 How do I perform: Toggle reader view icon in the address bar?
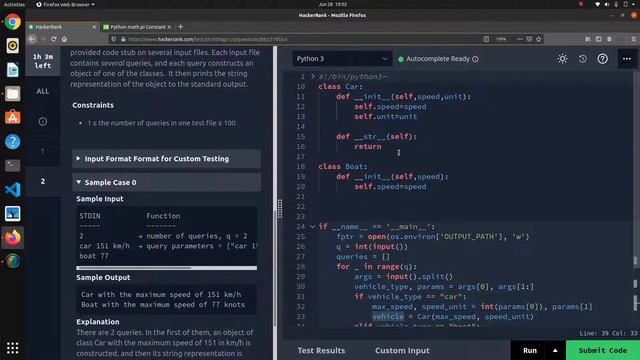[486, 39]
